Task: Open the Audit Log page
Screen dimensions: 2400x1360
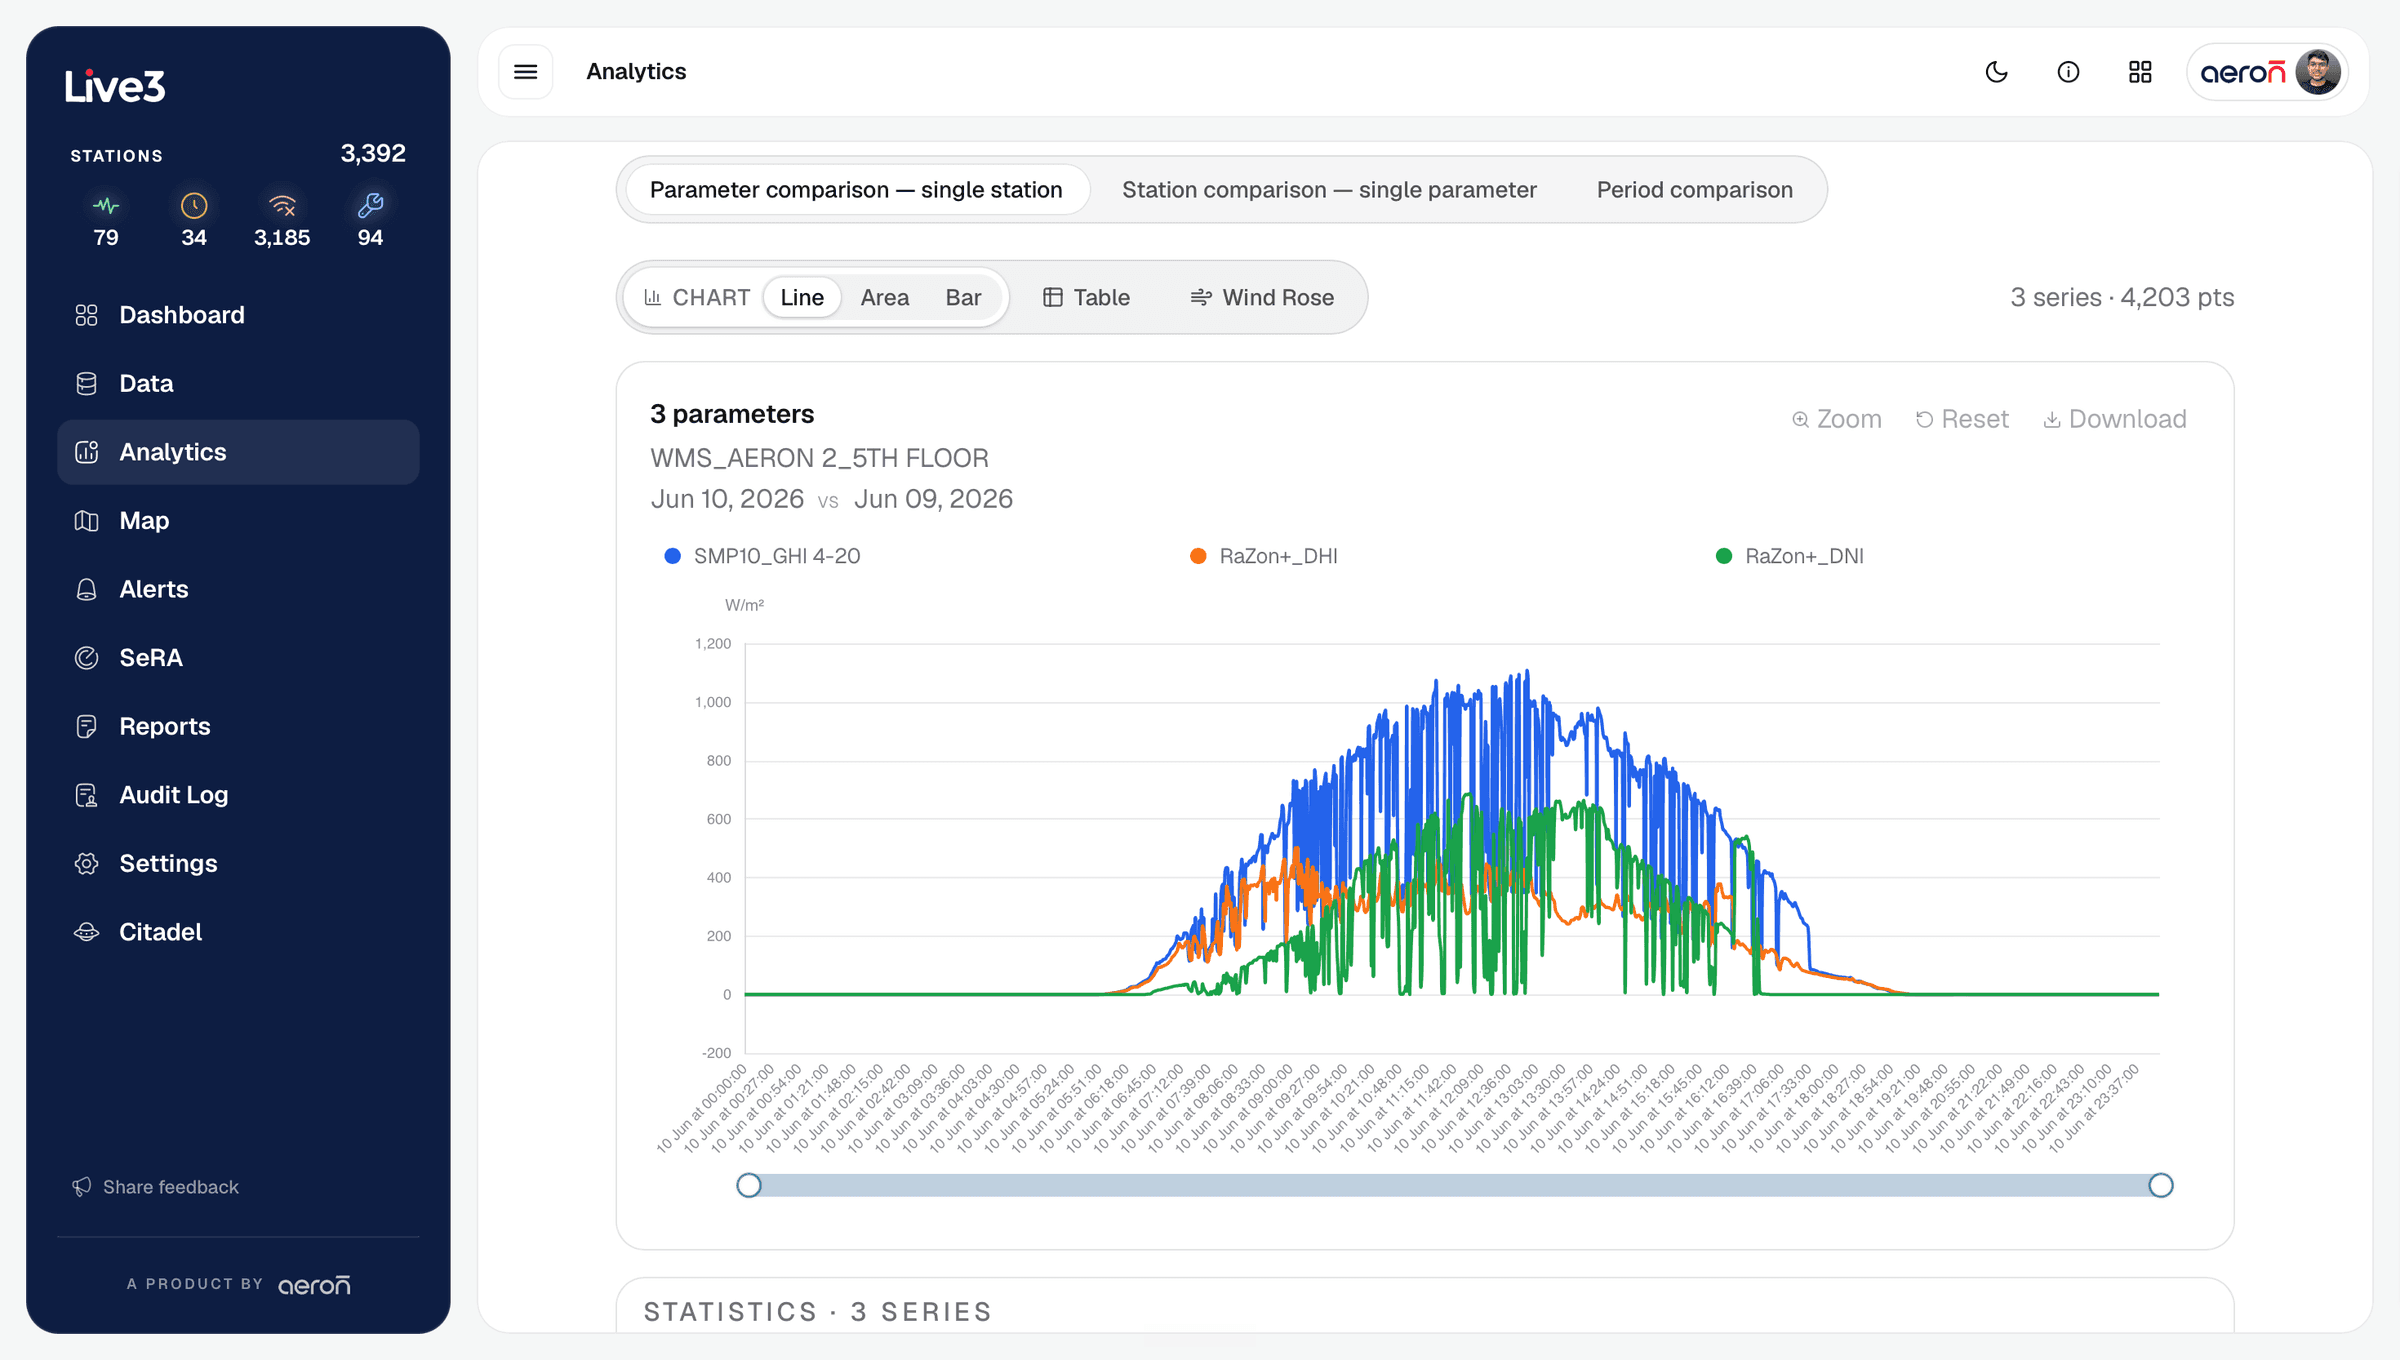Action: [x=238, y=794]
